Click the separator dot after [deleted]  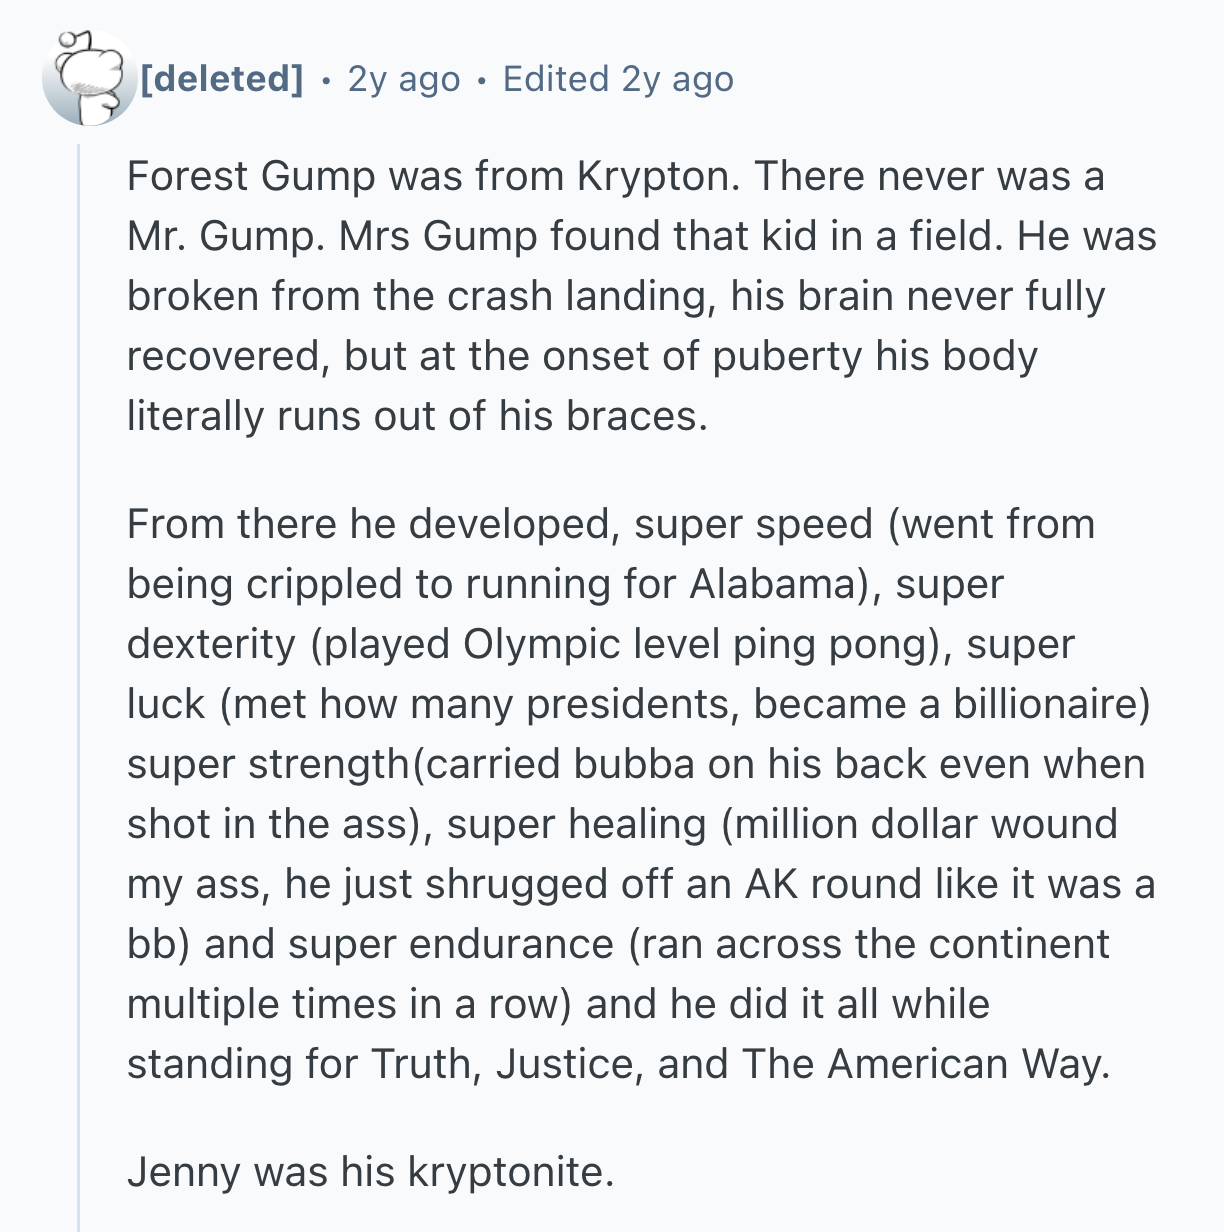[x=325, y=79]
